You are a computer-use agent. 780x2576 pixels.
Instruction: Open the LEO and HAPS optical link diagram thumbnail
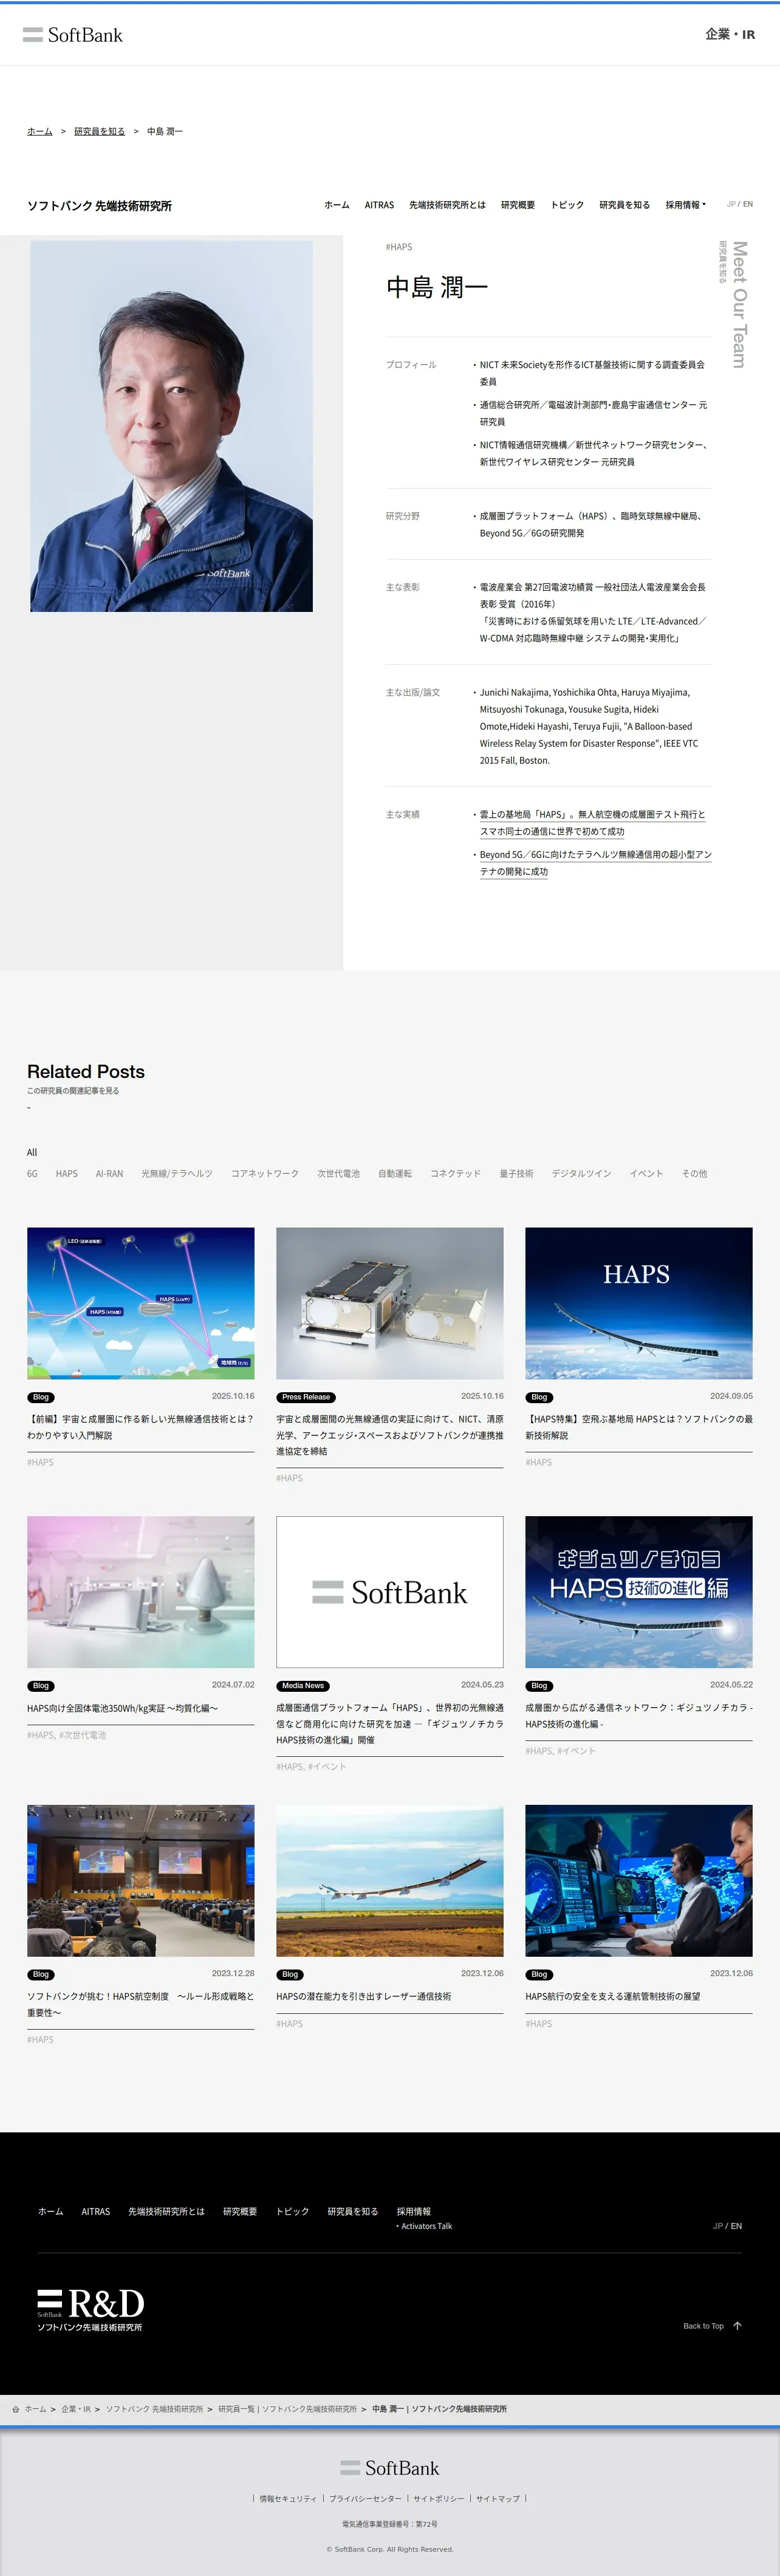pyautogui.click(x=141, y=1303)
